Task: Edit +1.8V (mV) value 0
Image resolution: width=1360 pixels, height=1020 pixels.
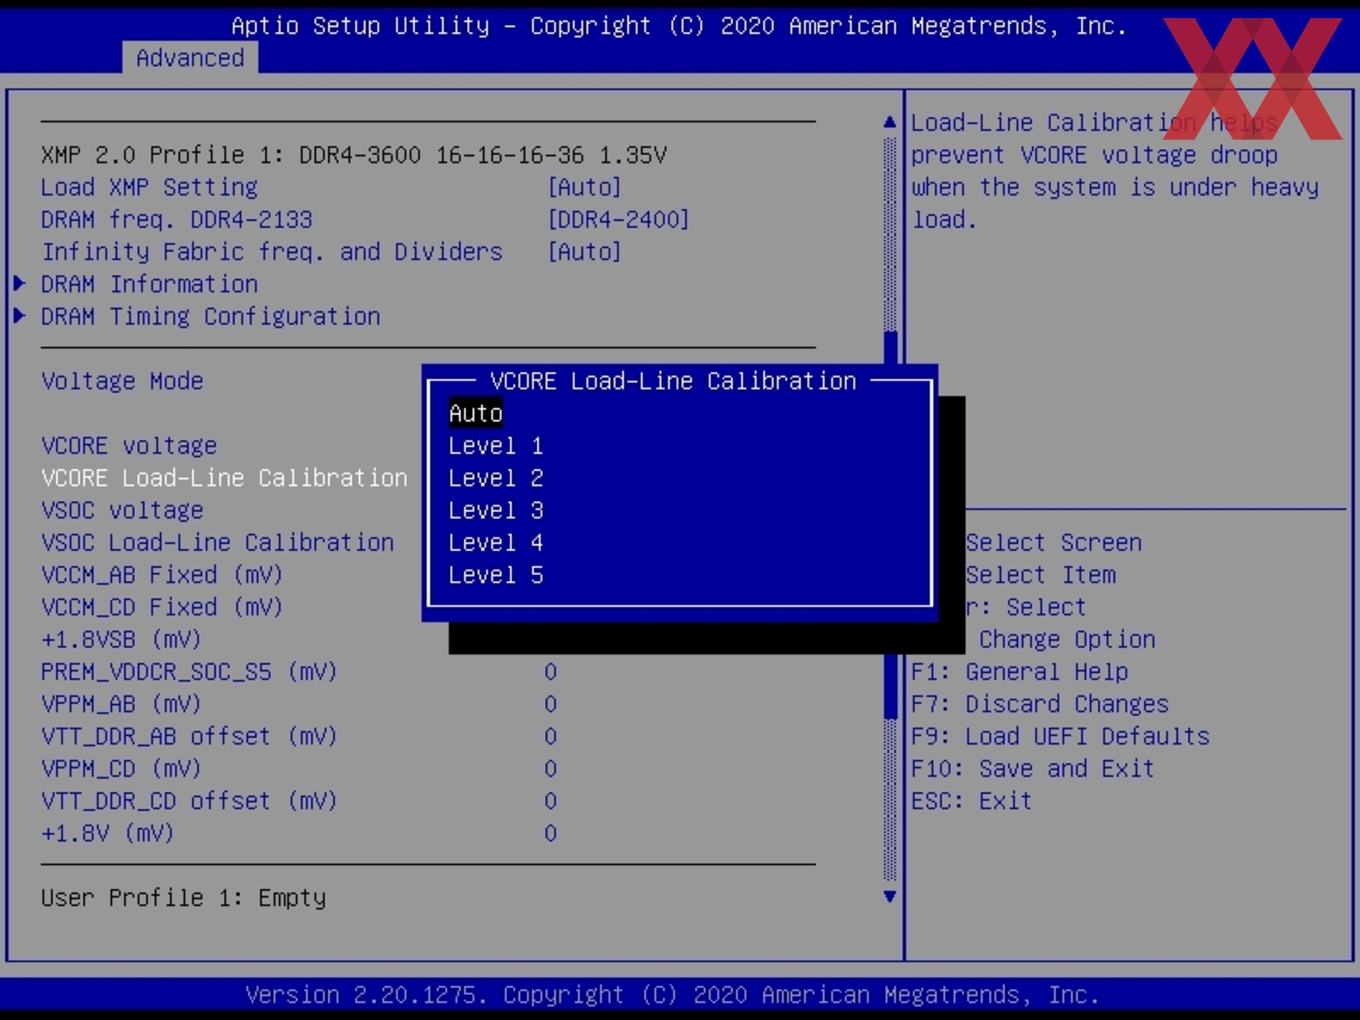Action: [x=550, y=833]
